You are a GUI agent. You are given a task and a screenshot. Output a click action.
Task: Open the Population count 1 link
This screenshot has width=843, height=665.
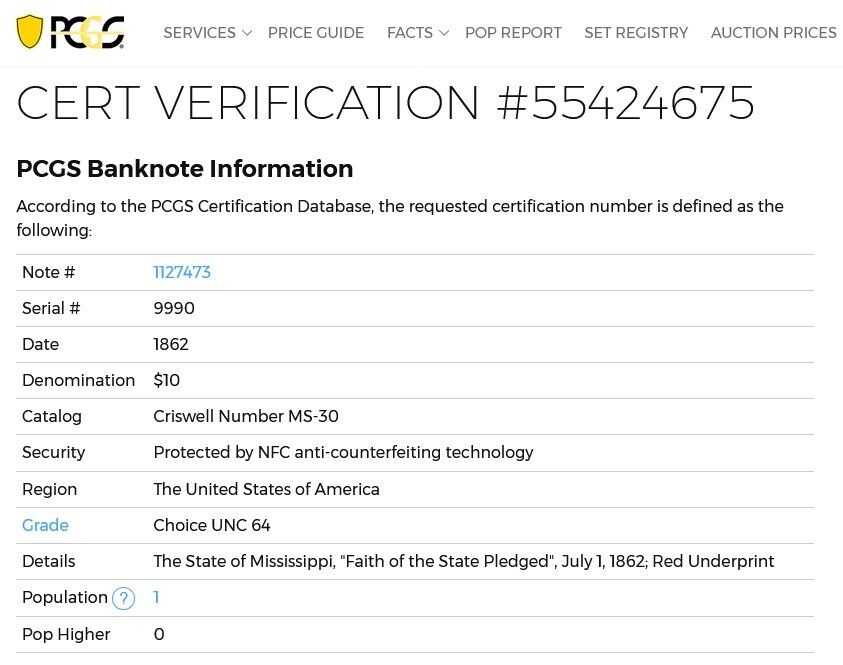pos(156,597)
